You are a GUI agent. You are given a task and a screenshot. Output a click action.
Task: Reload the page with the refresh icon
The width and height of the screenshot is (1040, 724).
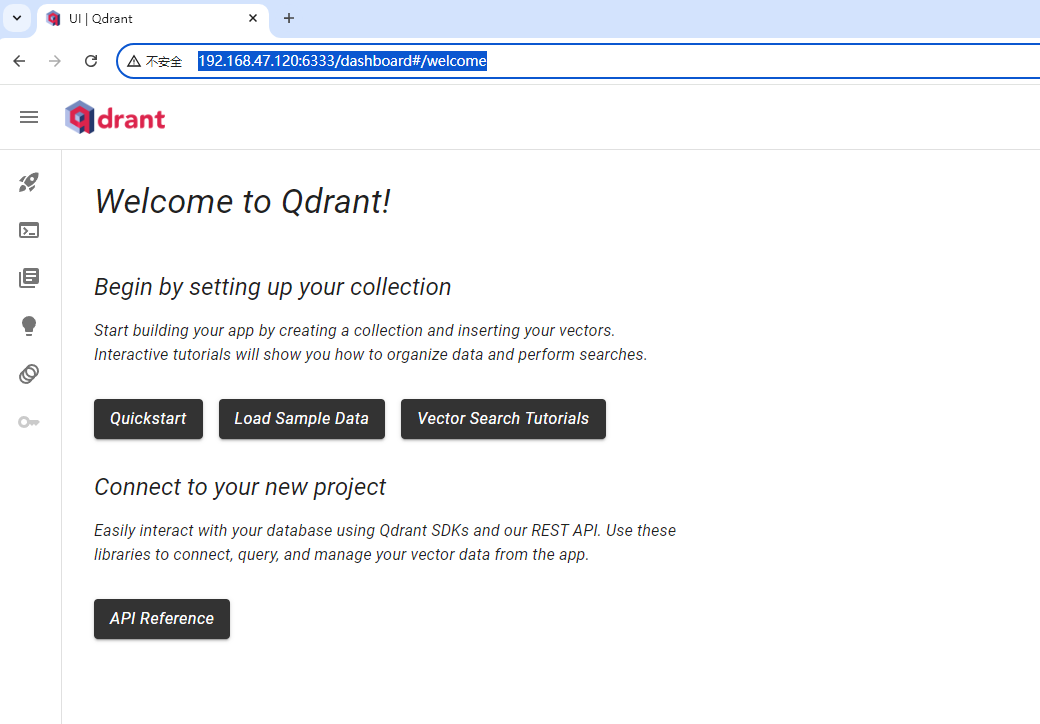[x=91, y=61]
